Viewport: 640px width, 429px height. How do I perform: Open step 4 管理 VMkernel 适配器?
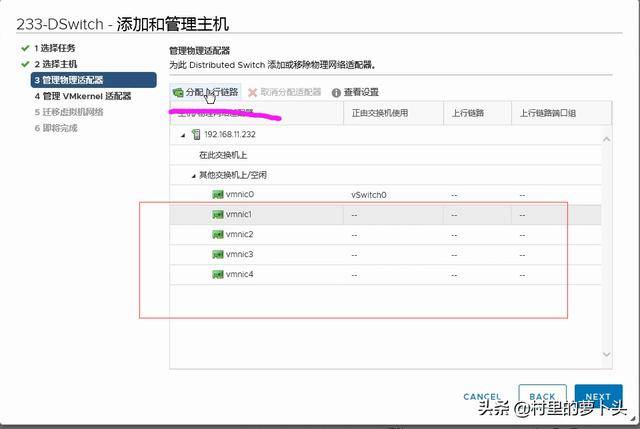coord(82,96)
